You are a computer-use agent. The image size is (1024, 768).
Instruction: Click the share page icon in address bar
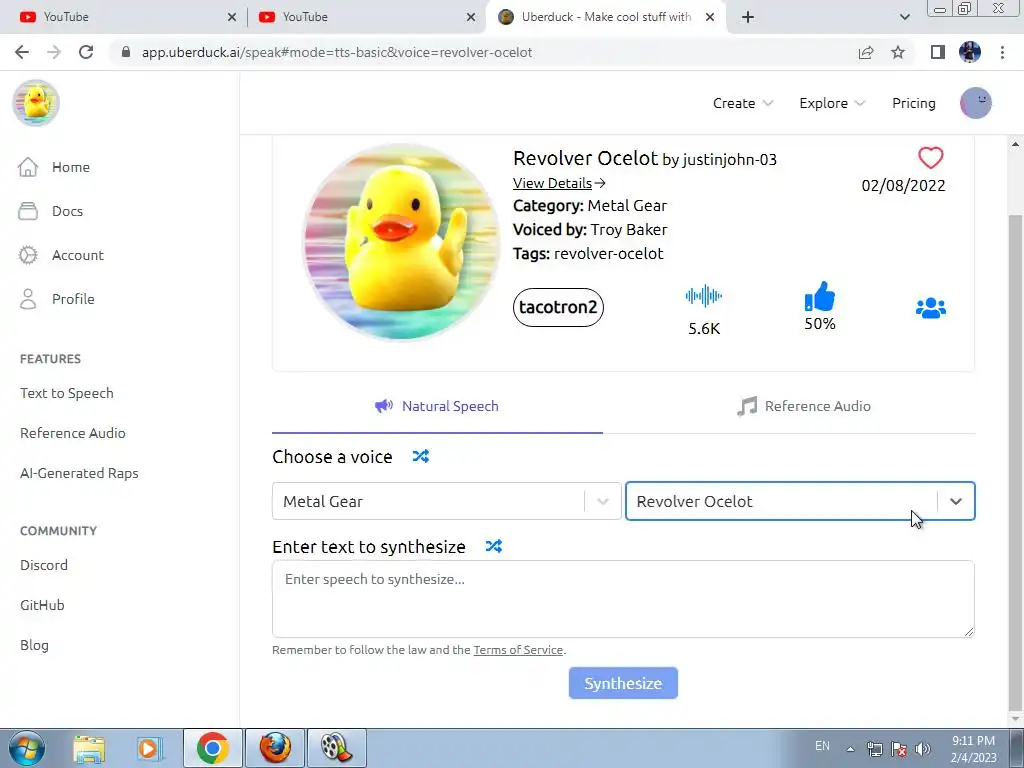tap(866, 52)
